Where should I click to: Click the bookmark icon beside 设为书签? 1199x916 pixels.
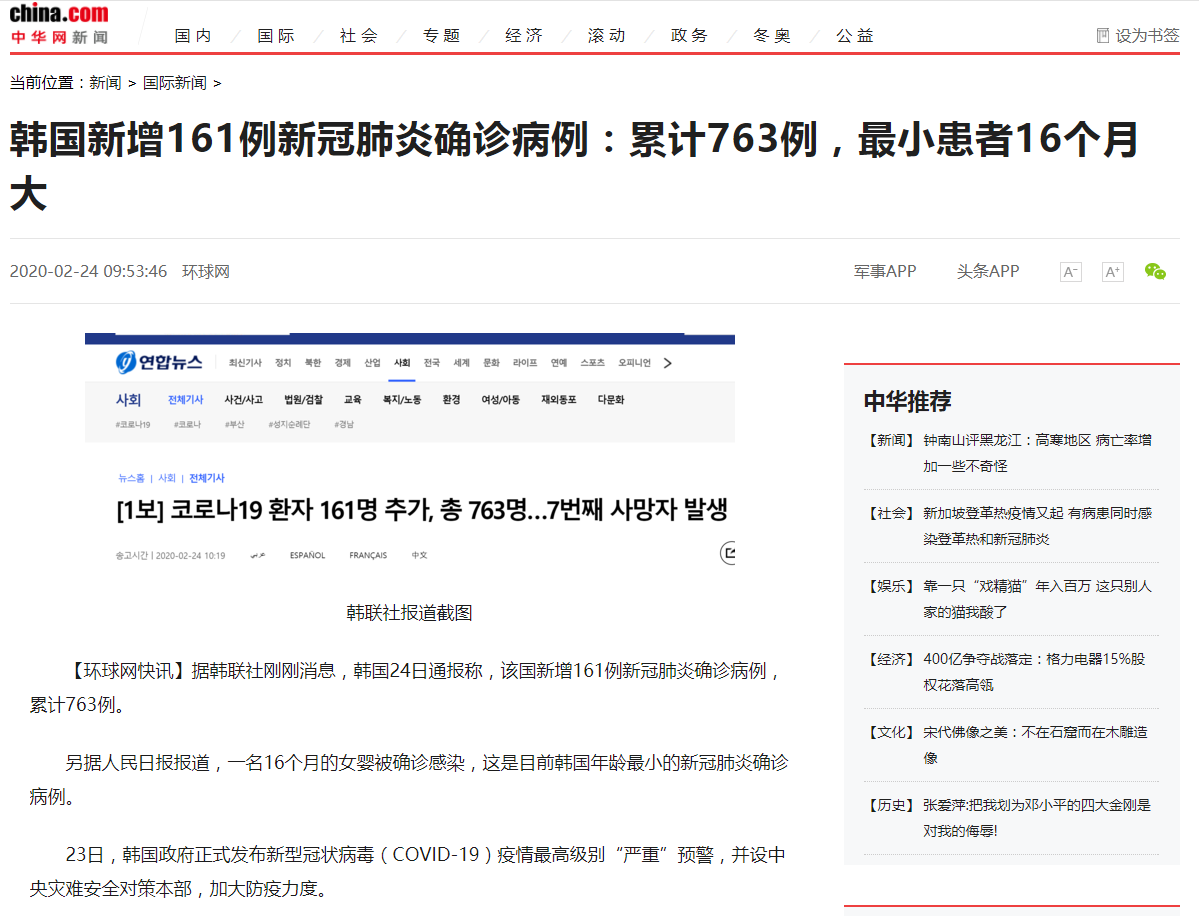pyautogui.click(x=1103, y=35)
